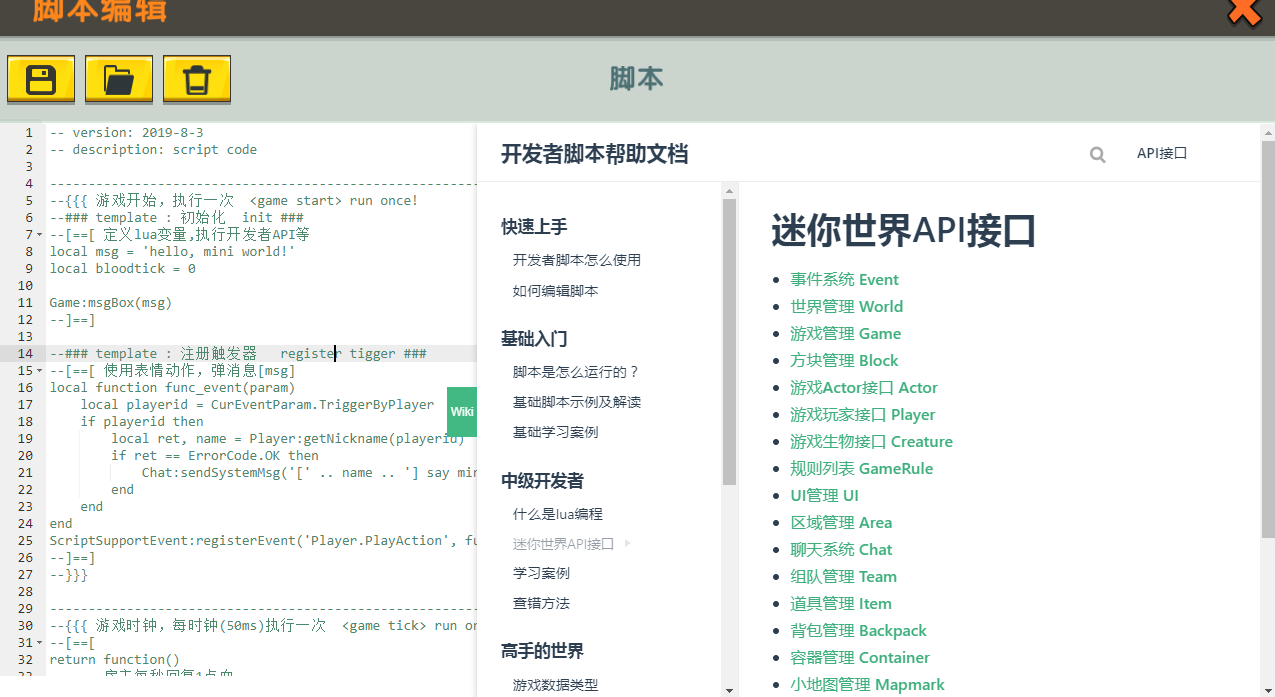
Task: Collapse the code fold arrow at line 15
Action: [x=39, y=371]
